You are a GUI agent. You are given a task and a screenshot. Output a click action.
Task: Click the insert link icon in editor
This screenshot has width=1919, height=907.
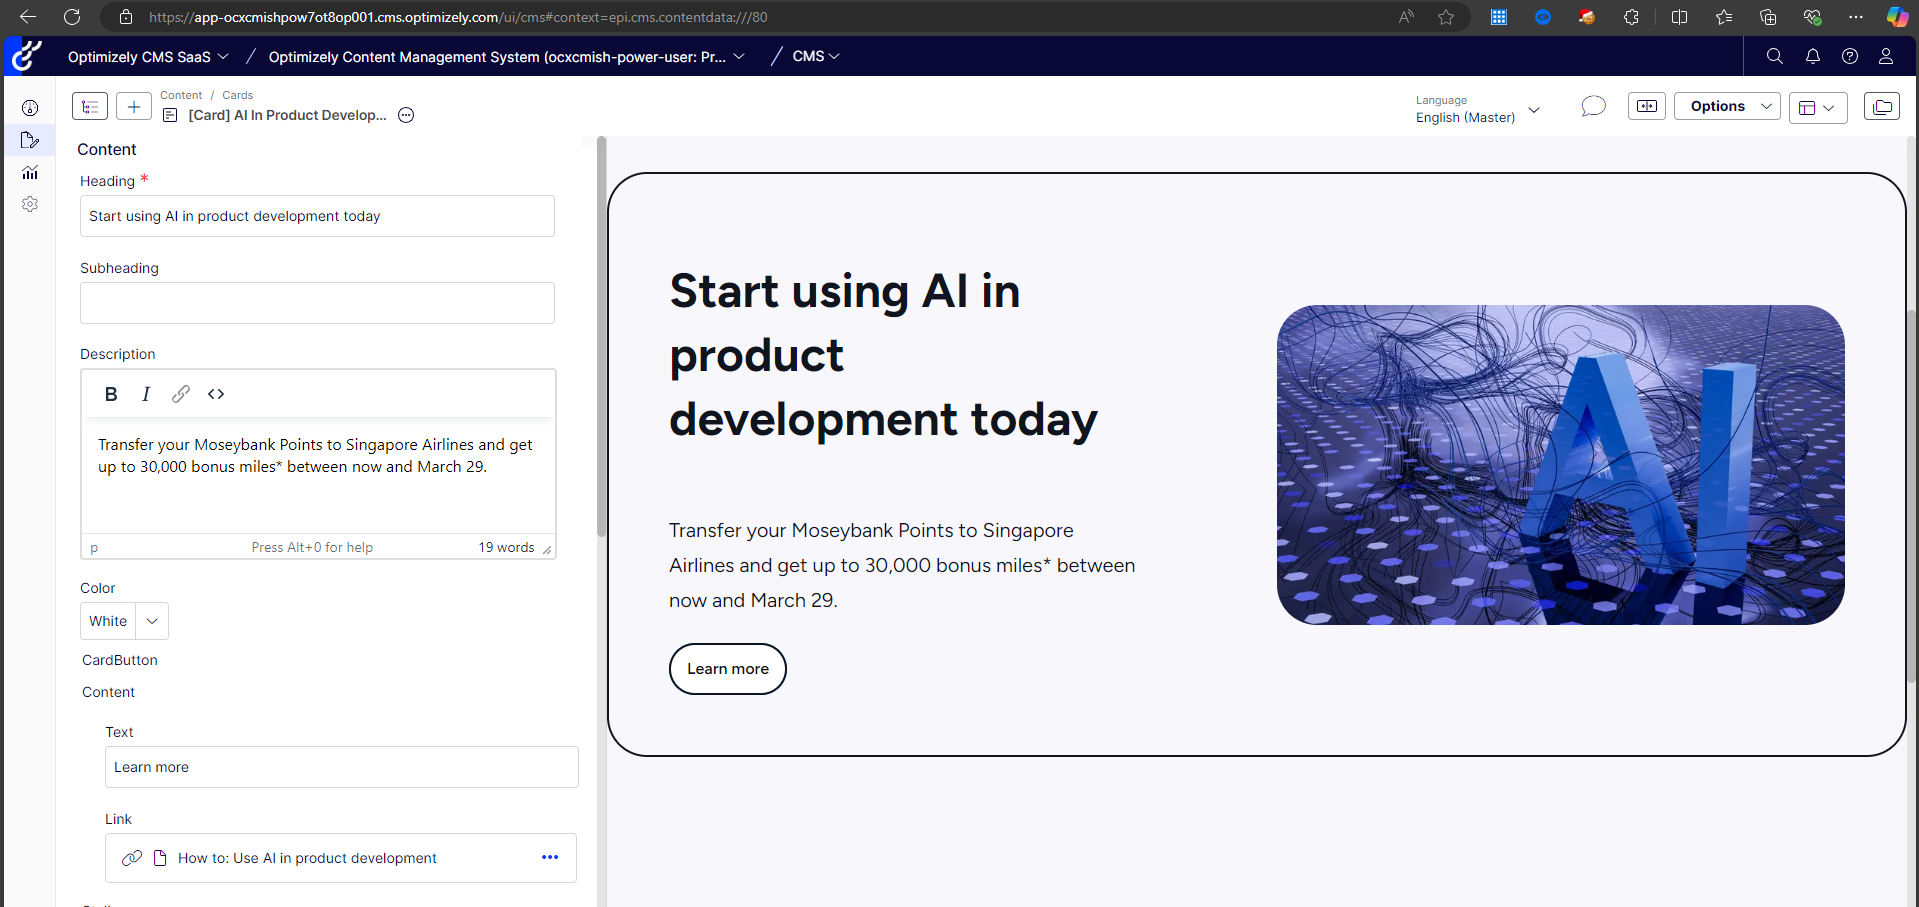coord(181,394)
